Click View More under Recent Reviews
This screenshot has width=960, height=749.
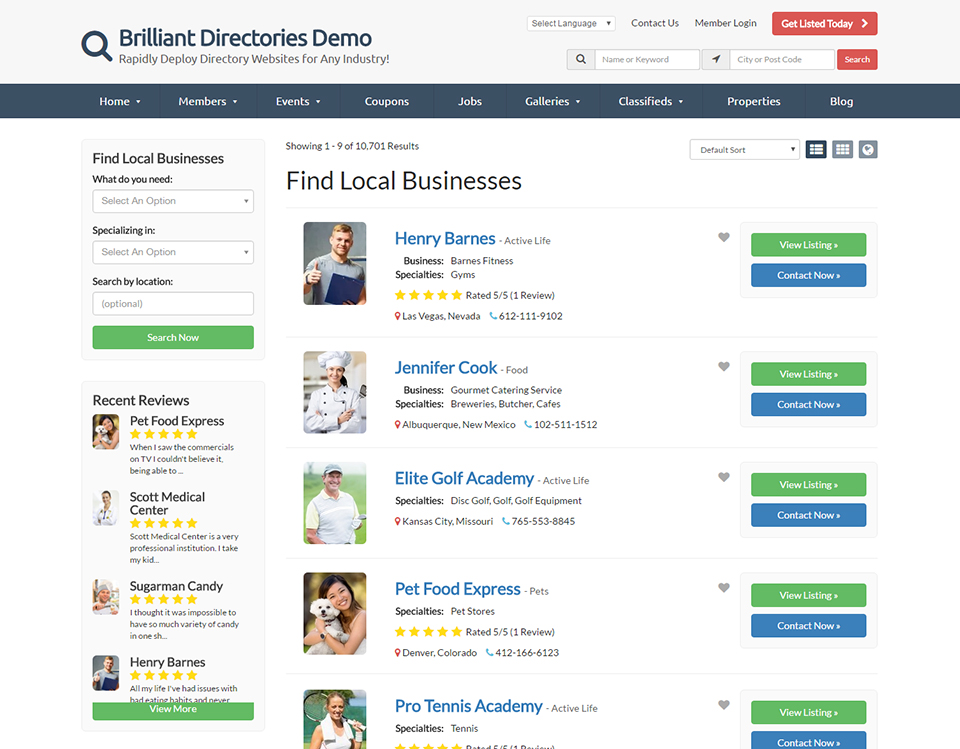tap(173, 709)
